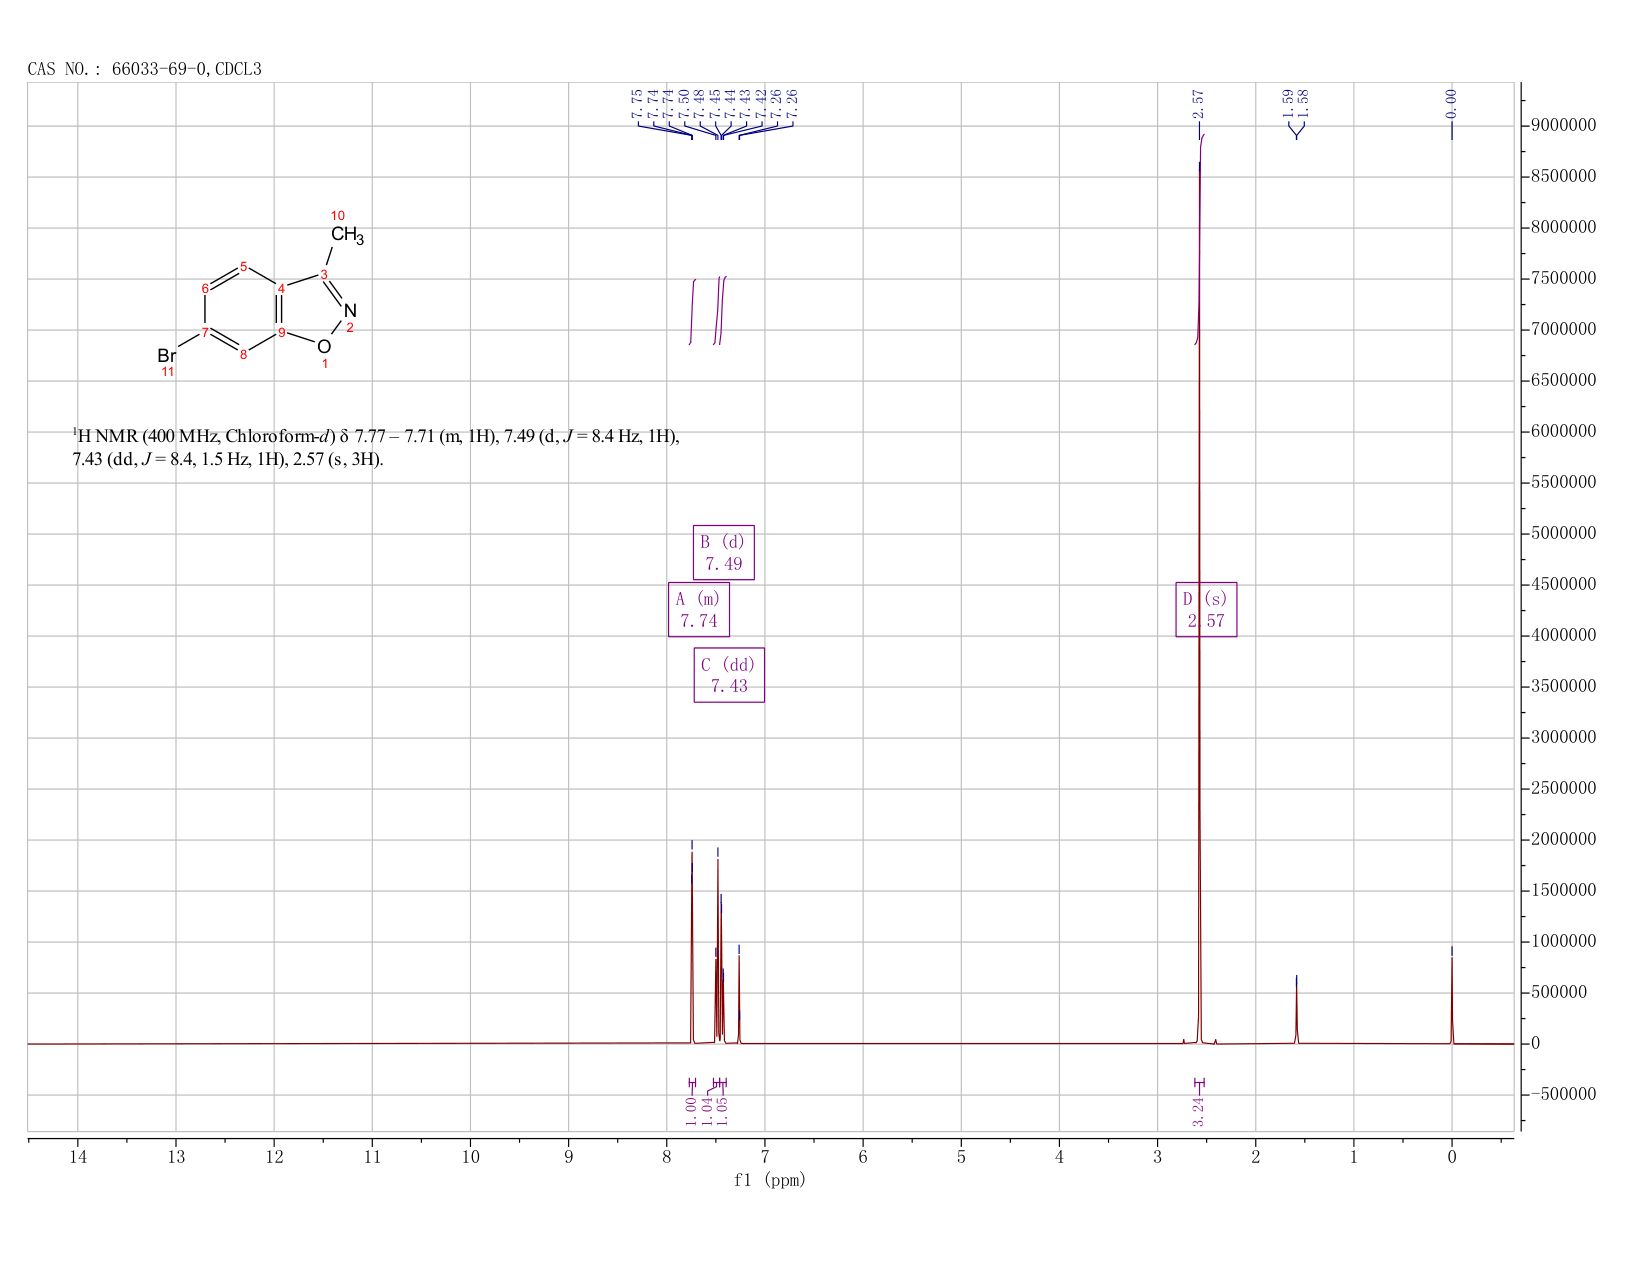Select multiplet box B (d) 7.49

tap(724, 552)
